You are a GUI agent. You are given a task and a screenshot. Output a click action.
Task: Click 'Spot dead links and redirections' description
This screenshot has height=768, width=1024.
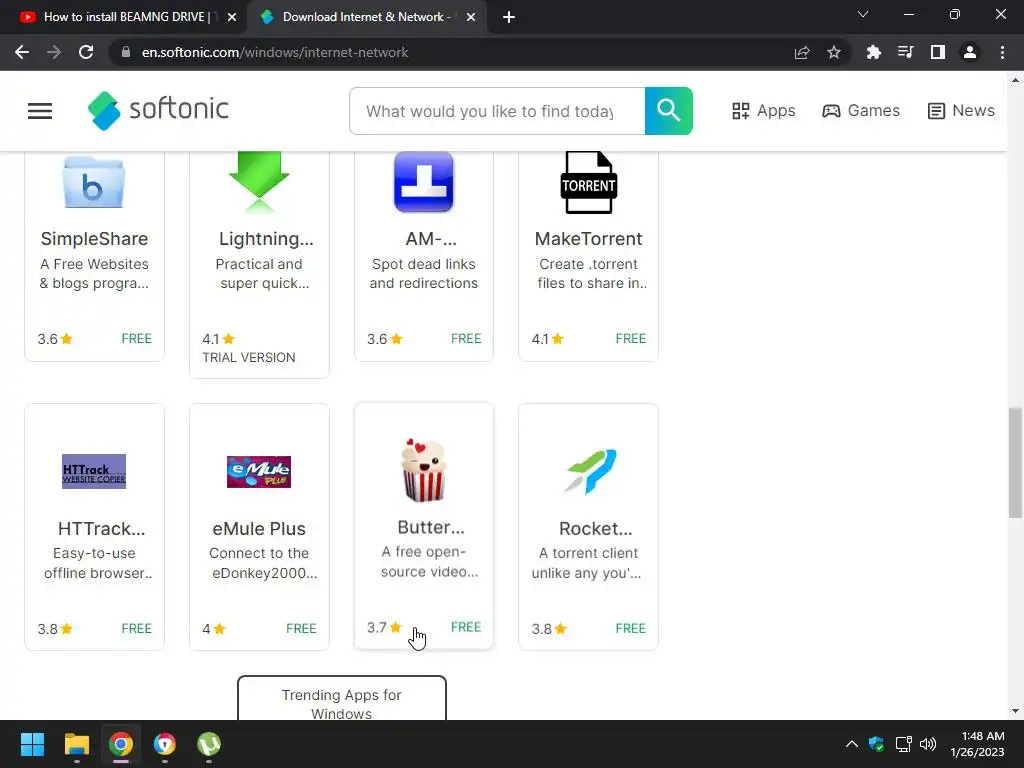424,274
